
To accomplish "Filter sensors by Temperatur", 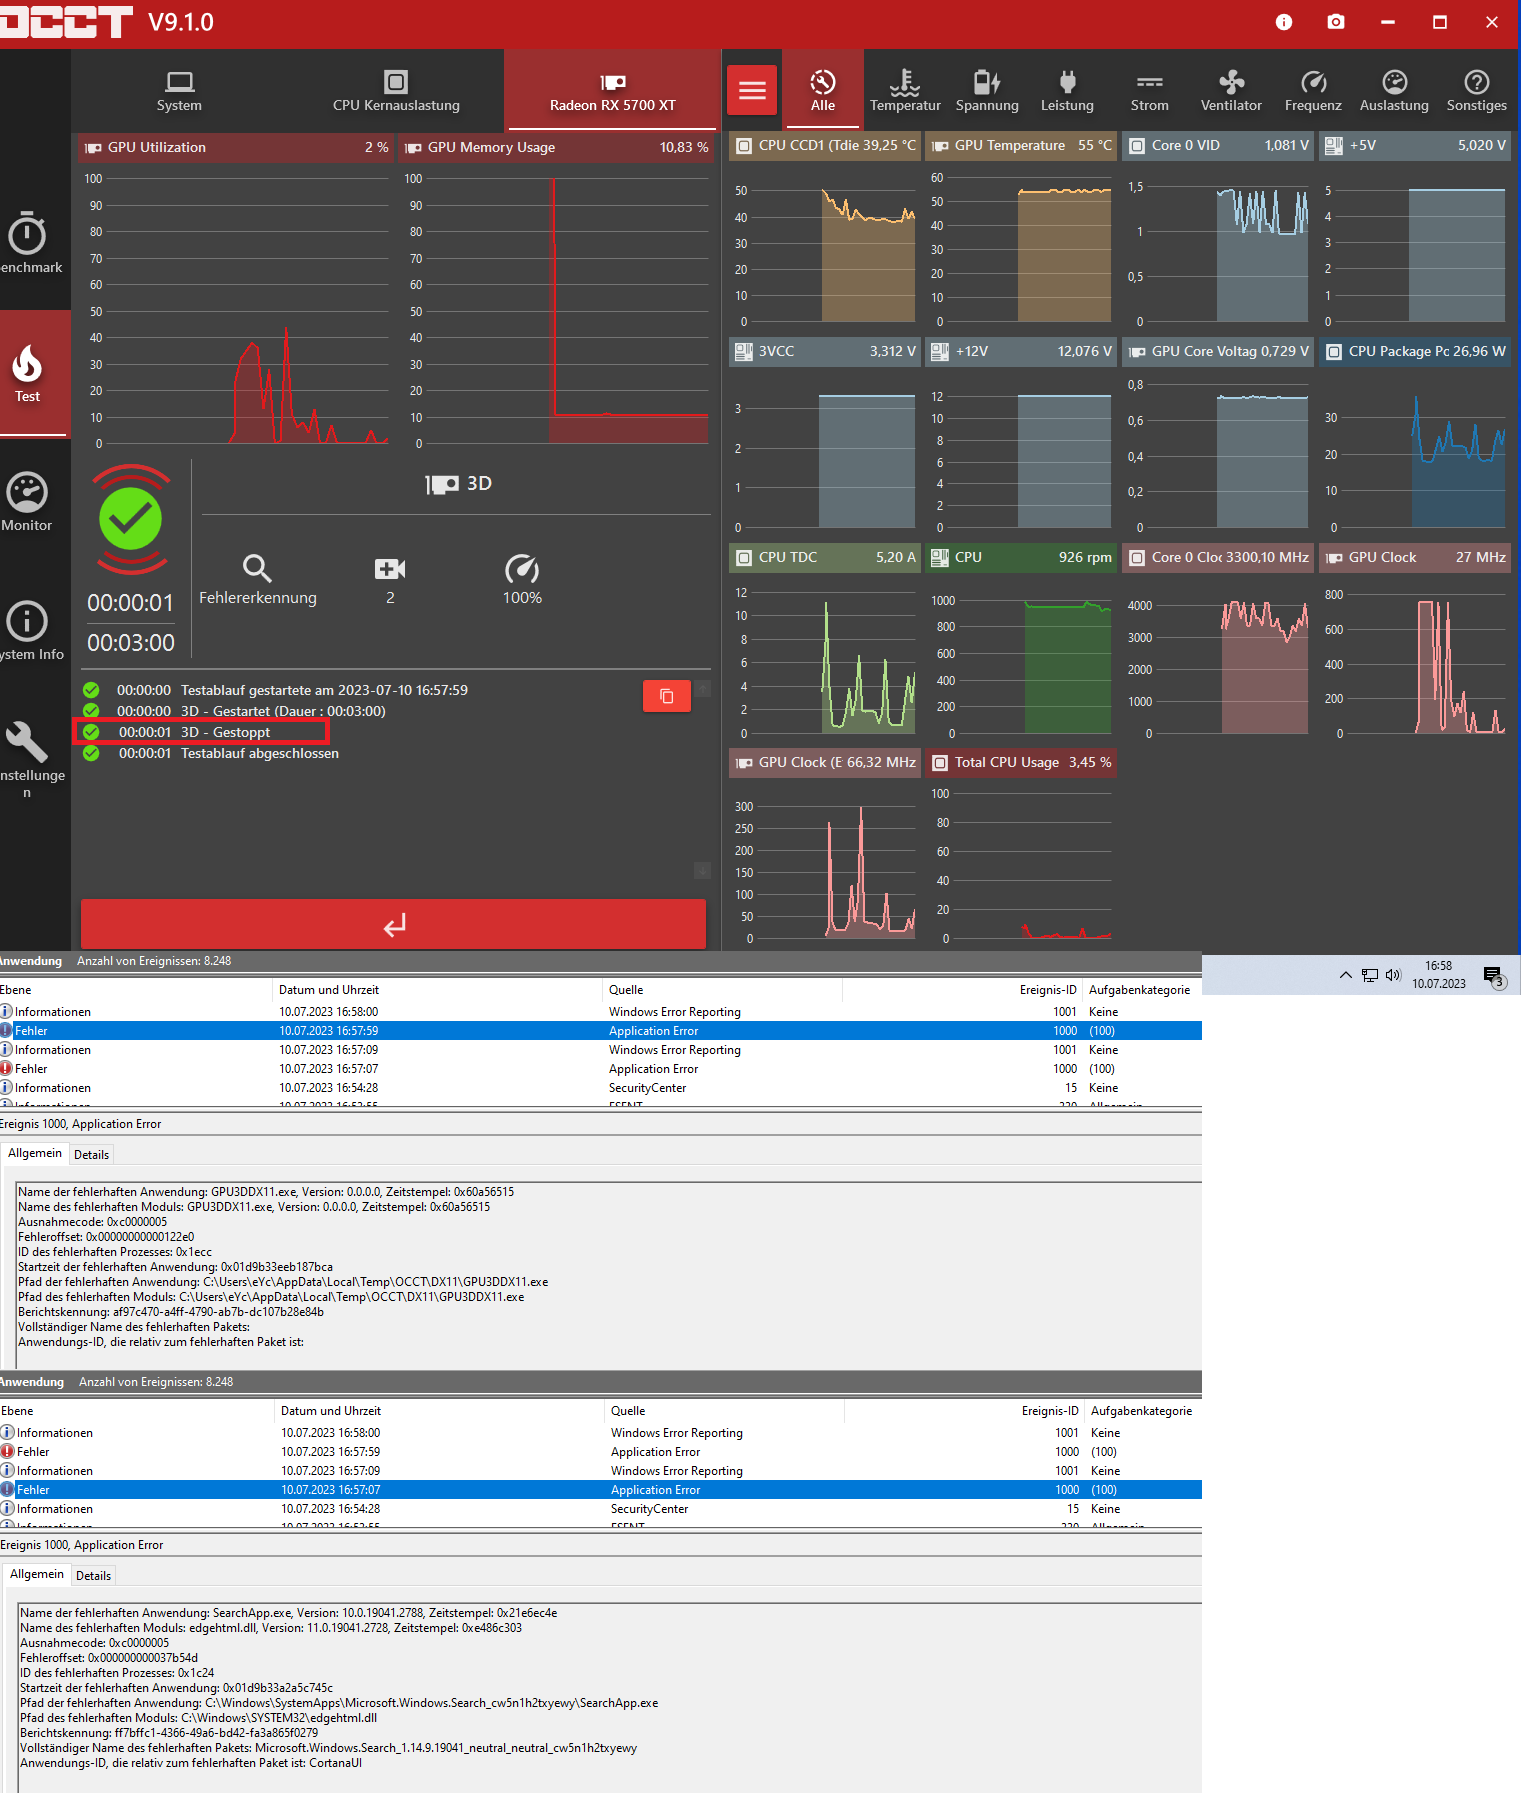I will pyautogui.click(x=905, y=91).
